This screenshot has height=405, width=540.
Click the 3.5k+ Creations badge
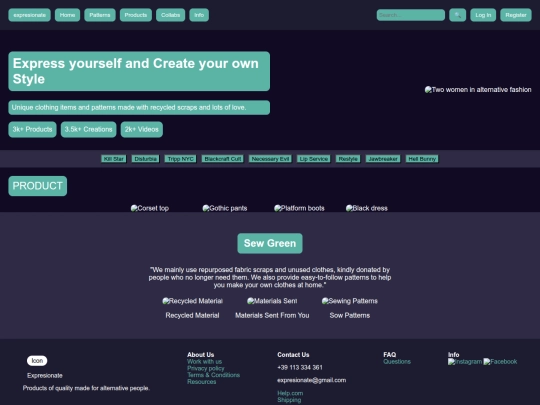click(89, 129)
